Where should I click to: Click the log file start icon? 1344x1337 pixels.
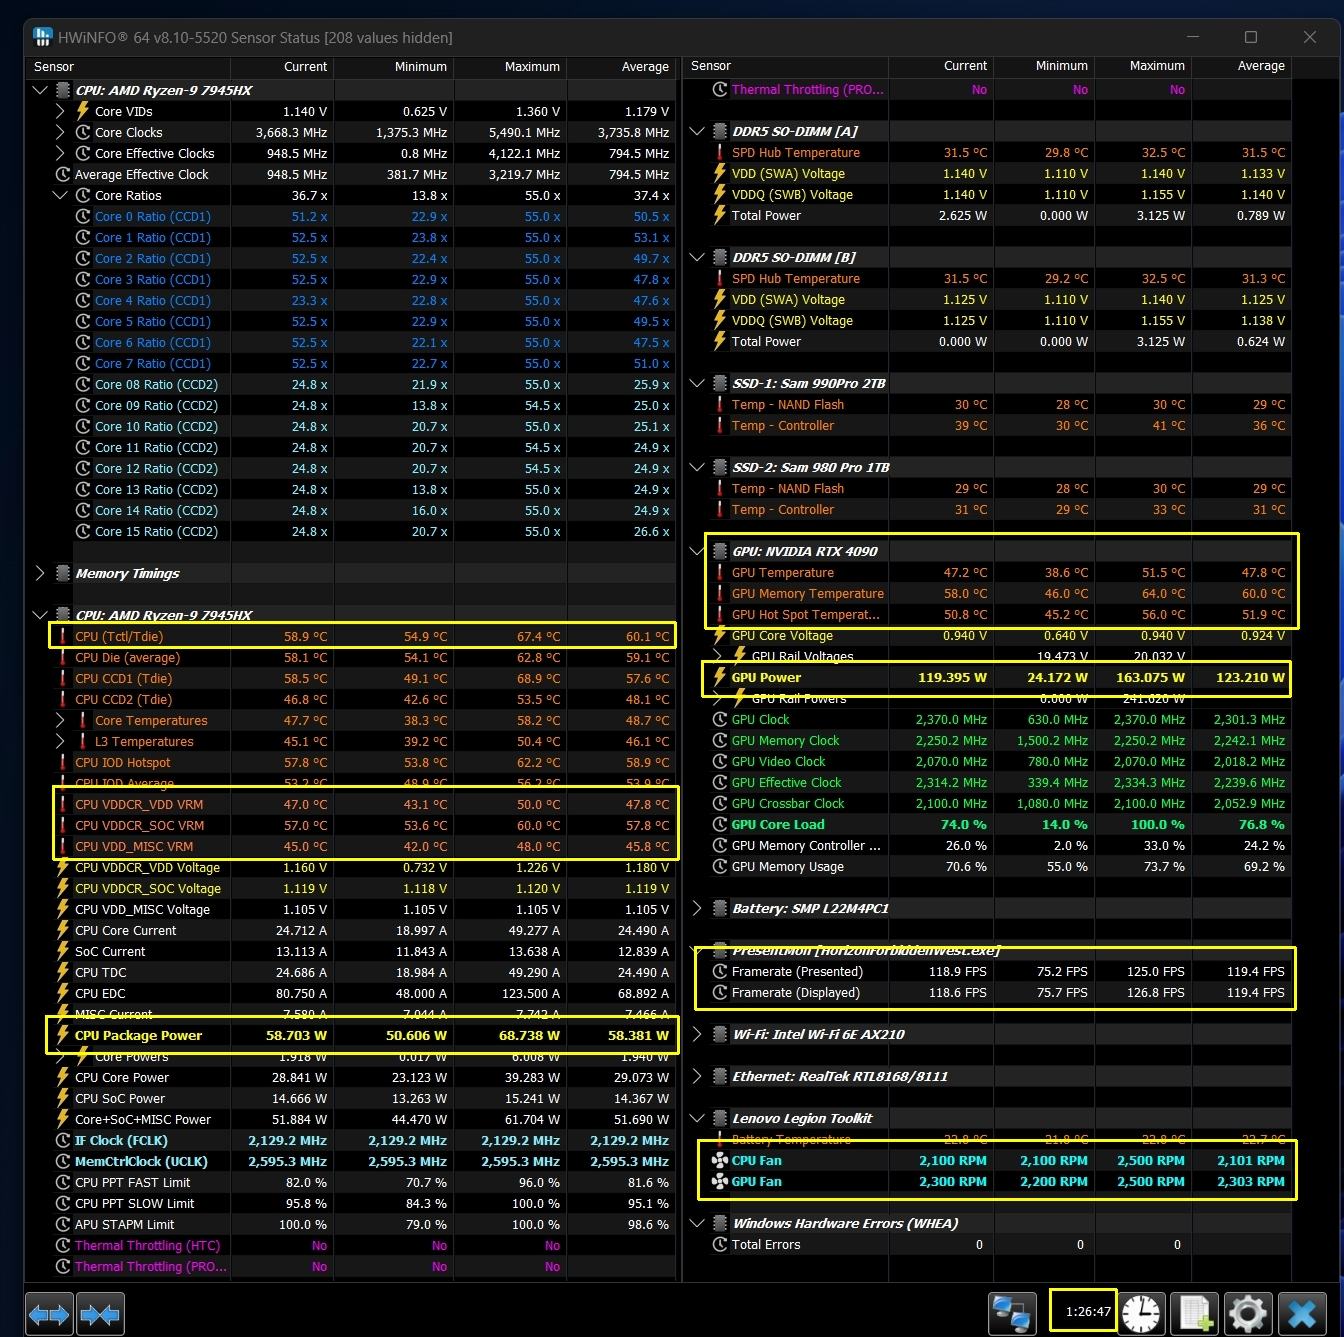pos(1196,1313)
